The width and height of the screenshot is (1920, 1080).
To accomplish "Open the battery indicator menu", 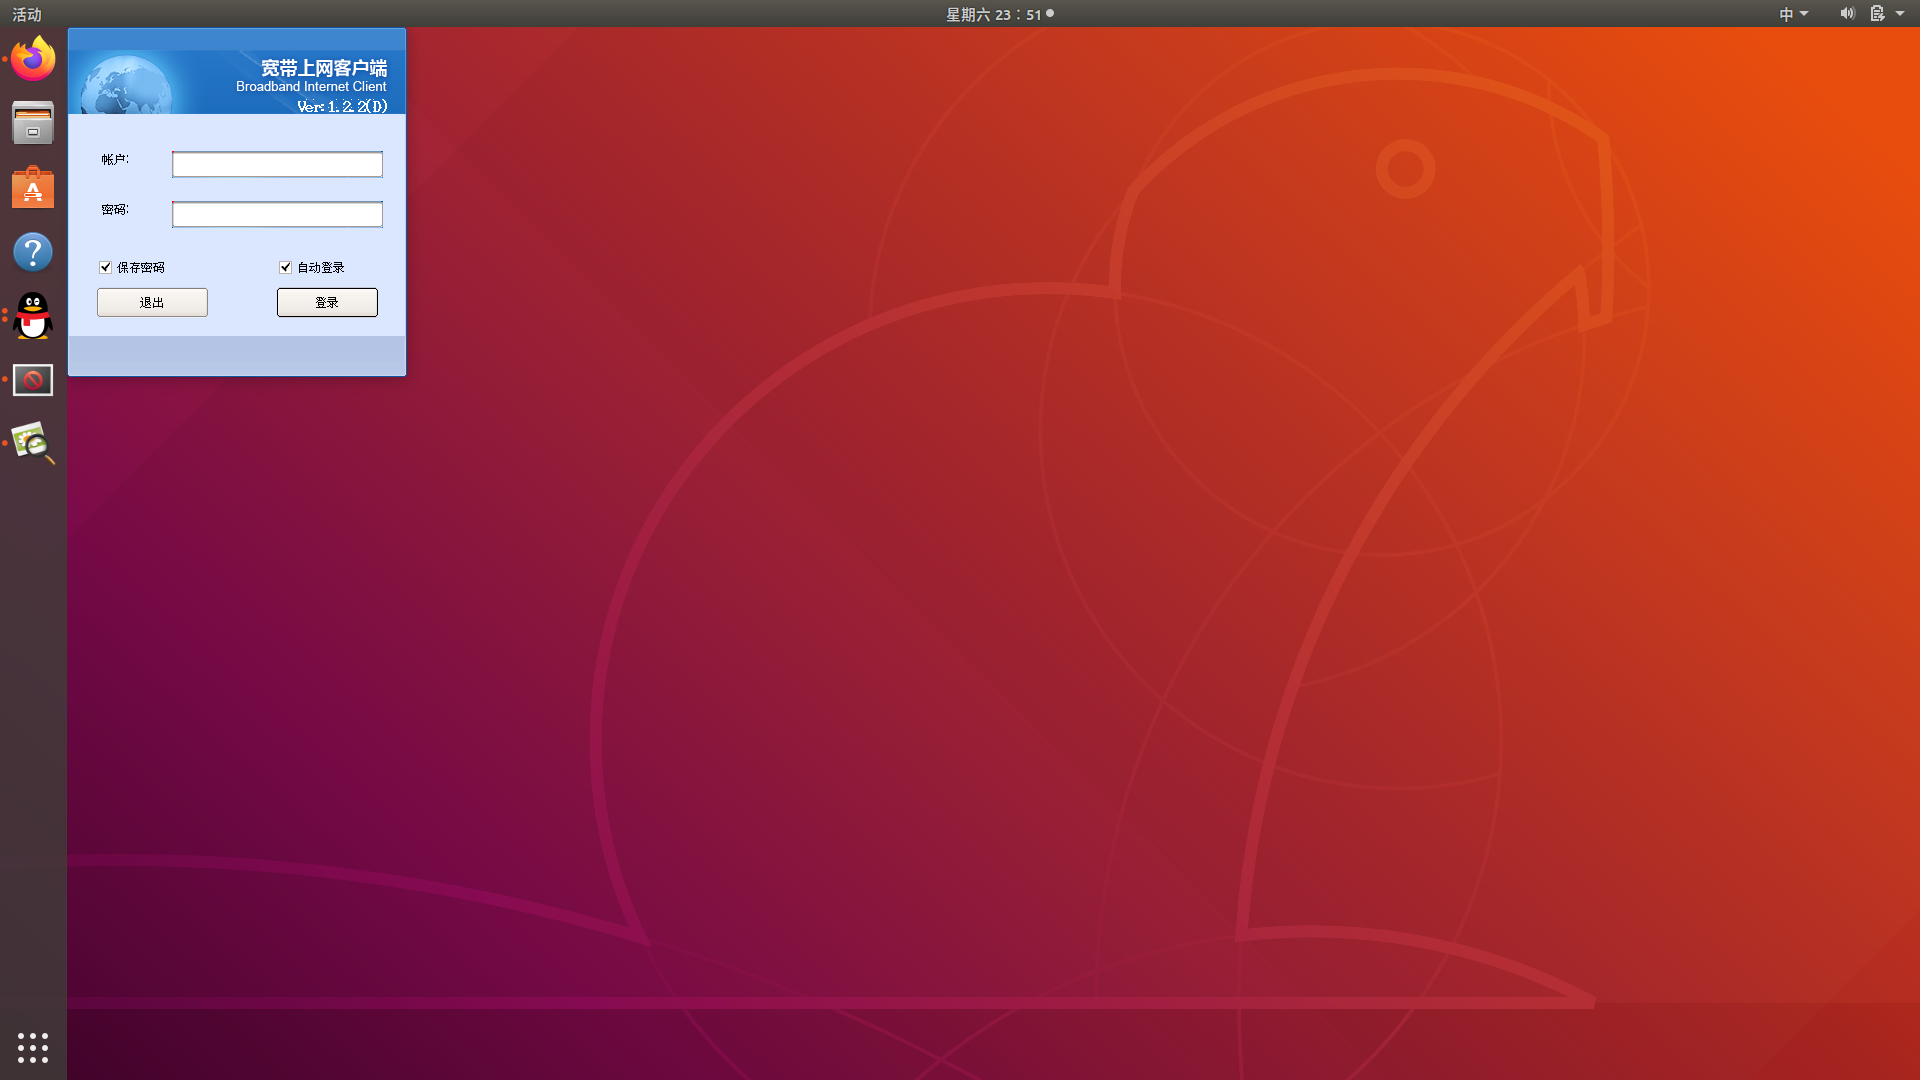I will pos(1879,13).
